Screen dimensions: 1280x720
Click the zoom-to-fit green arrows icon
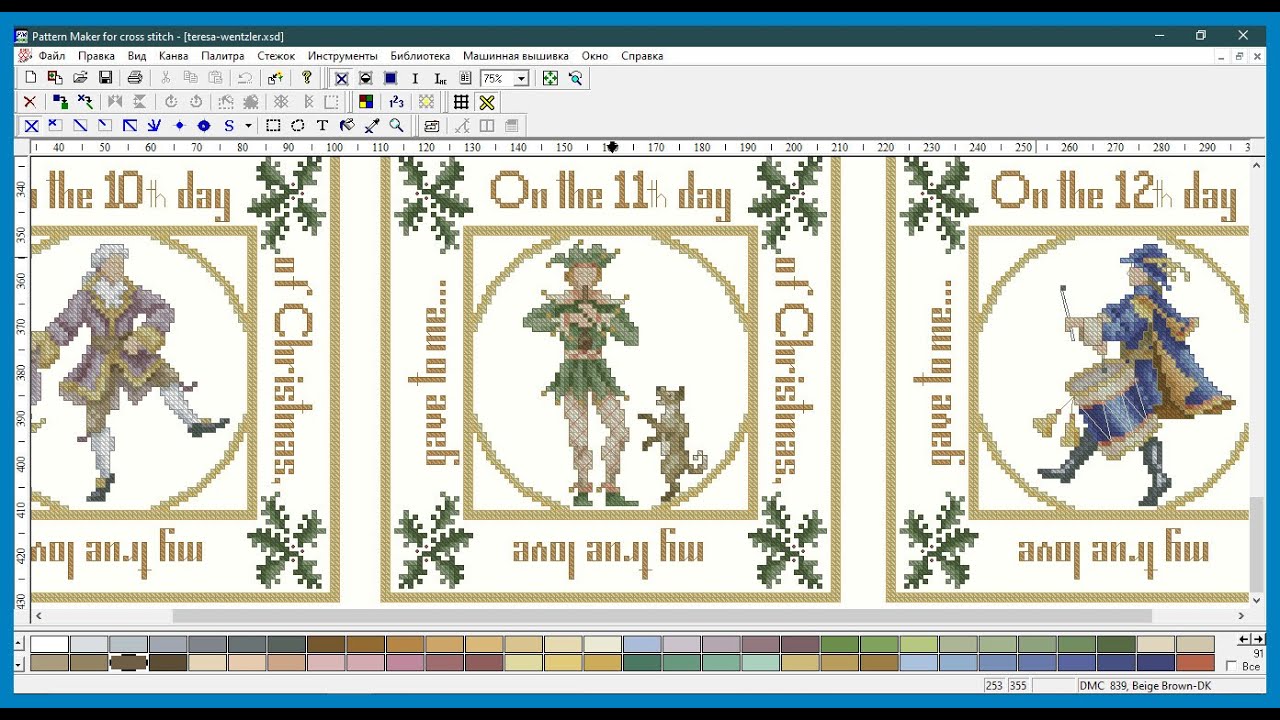pos(550,78)
